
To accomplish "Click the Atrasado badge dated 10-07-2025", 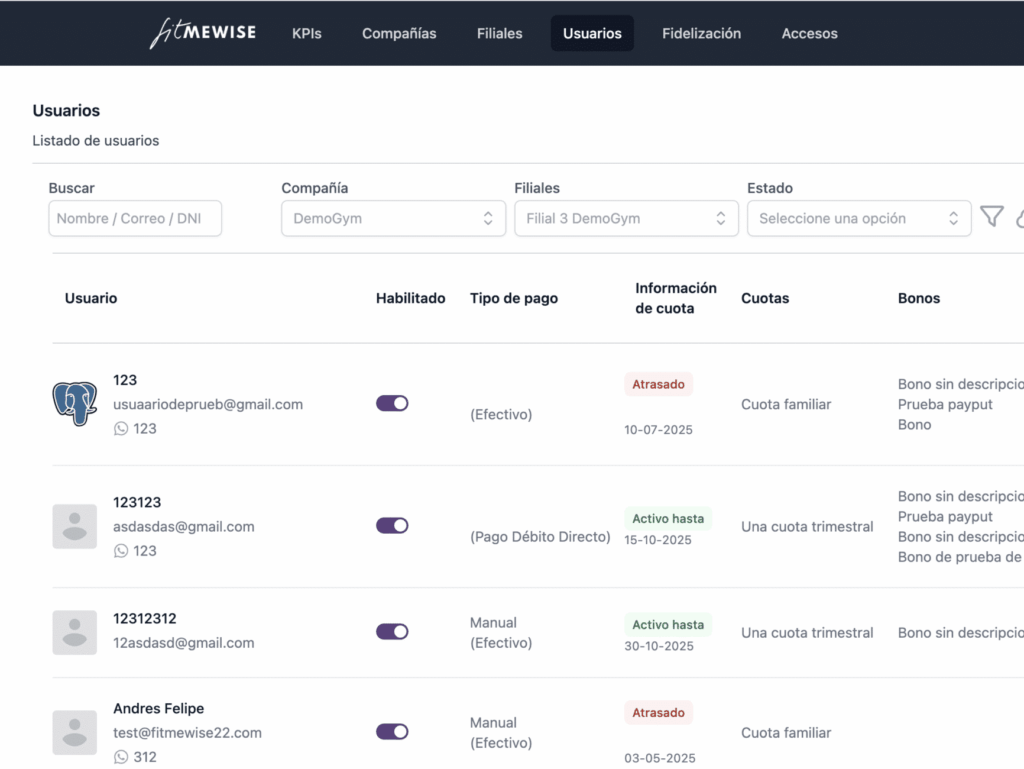I will click(658, 384).
